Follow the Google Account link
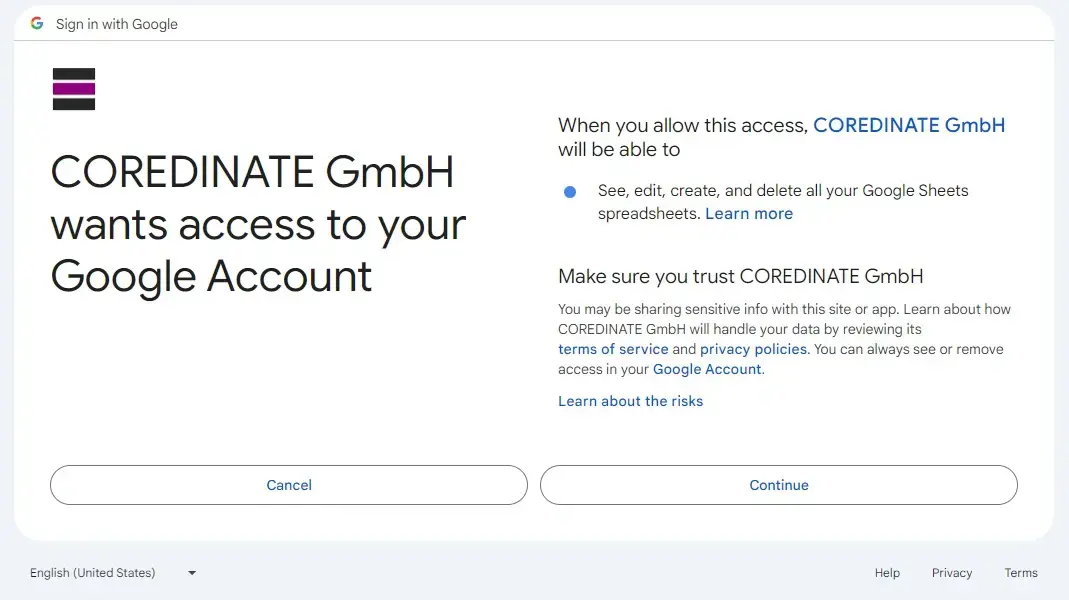The width and height of the screenshot is (1069, 600). coord(707,369)
